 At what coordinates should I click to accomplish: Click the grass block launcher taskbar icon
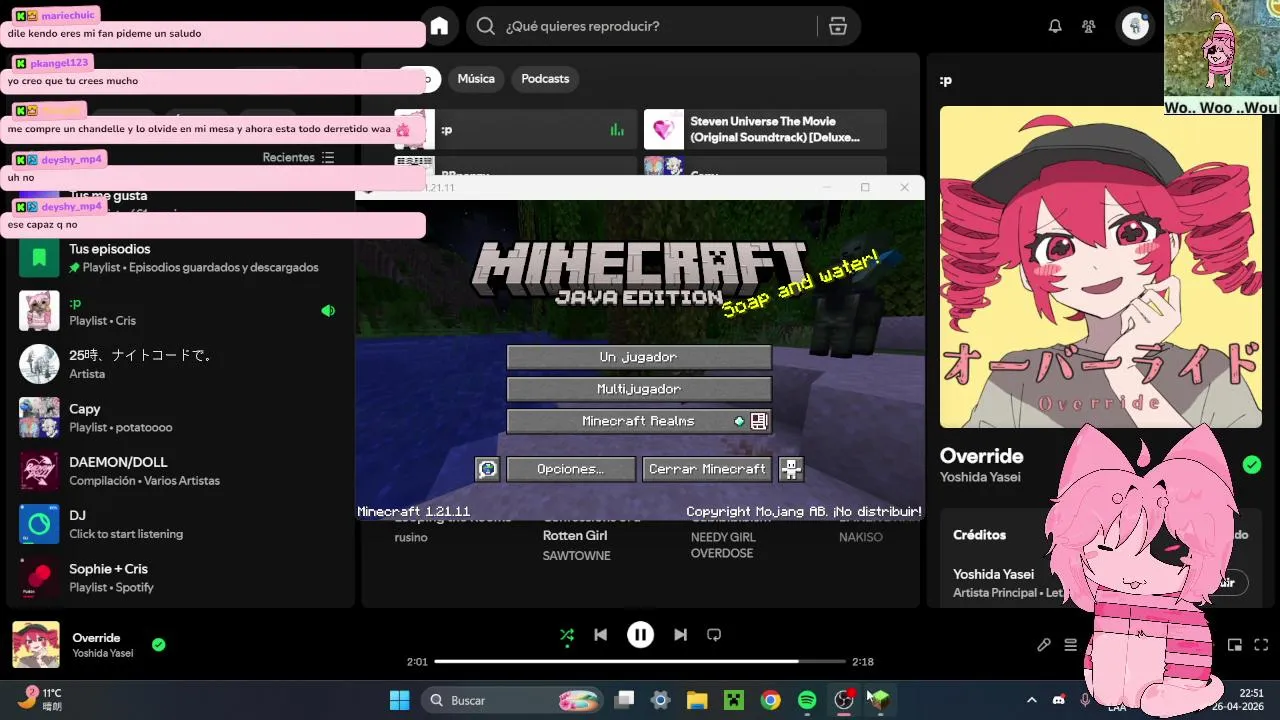click(x=880, y=700)
